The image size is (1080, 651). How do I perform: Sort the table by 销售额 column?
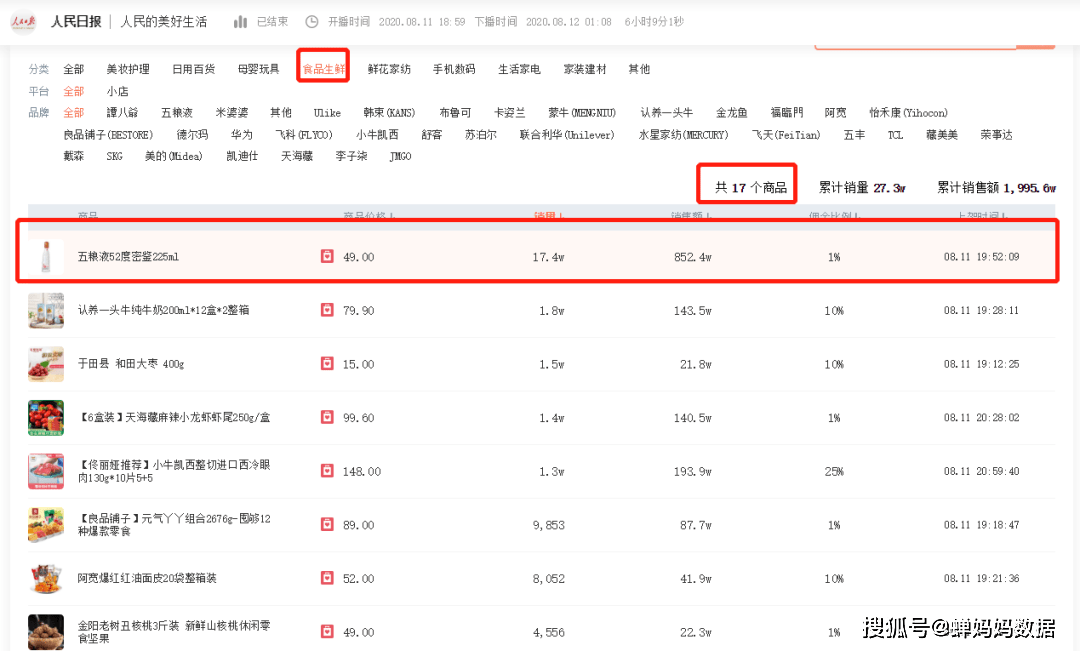(691, 215)
